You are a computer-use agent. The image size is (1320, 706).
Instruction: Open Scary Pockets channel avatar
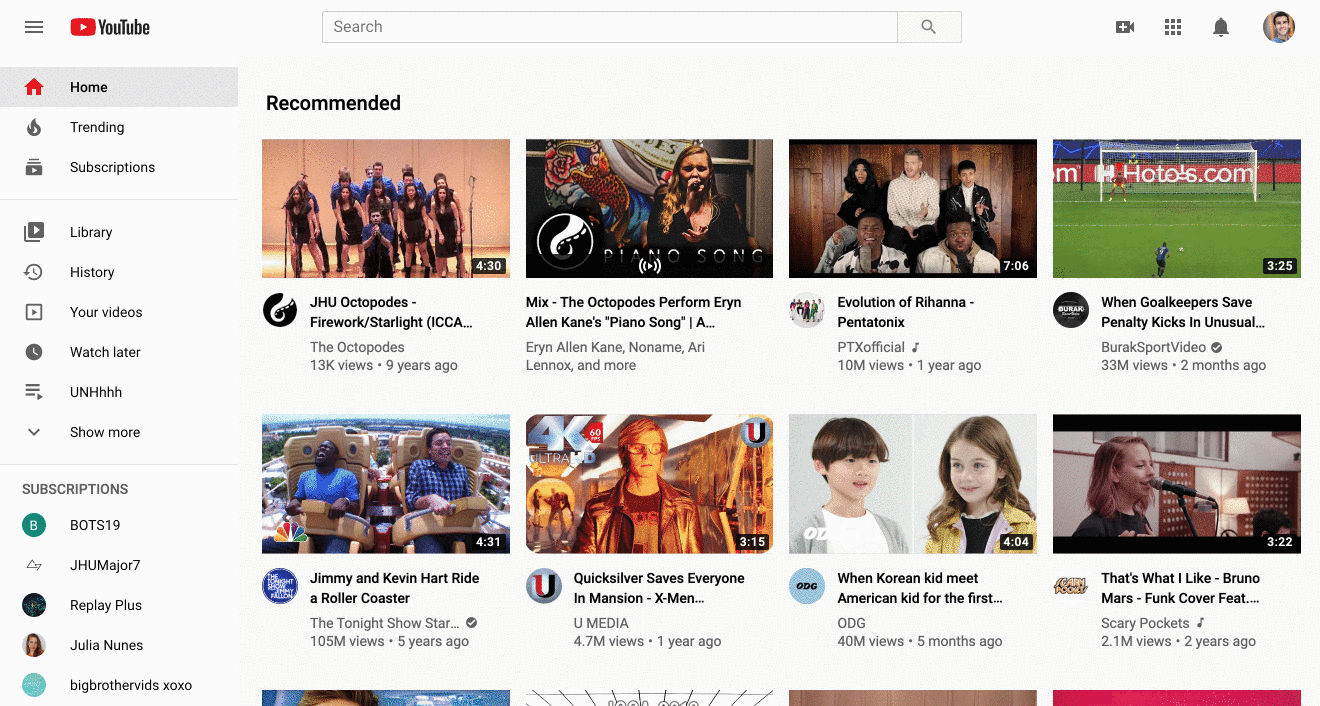(x=1070, y=586)
